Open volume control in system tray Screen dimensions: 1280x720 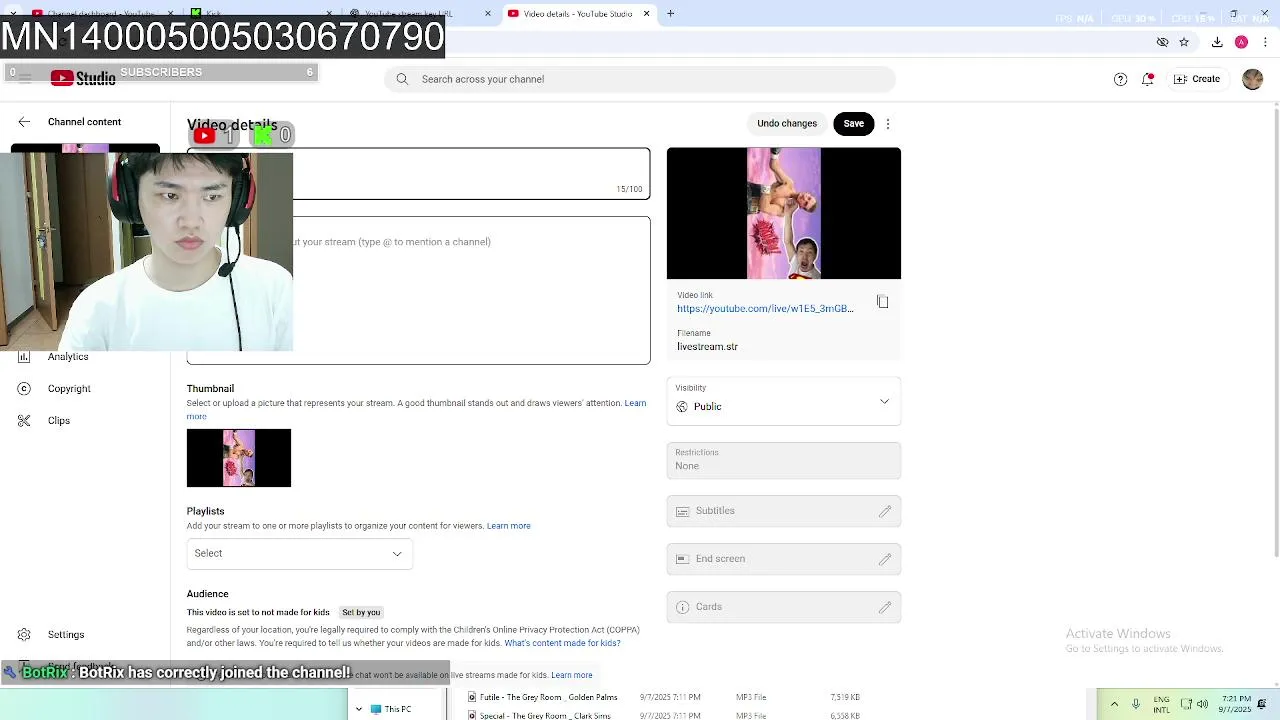pyautogui.click(x=1202, y=704)
